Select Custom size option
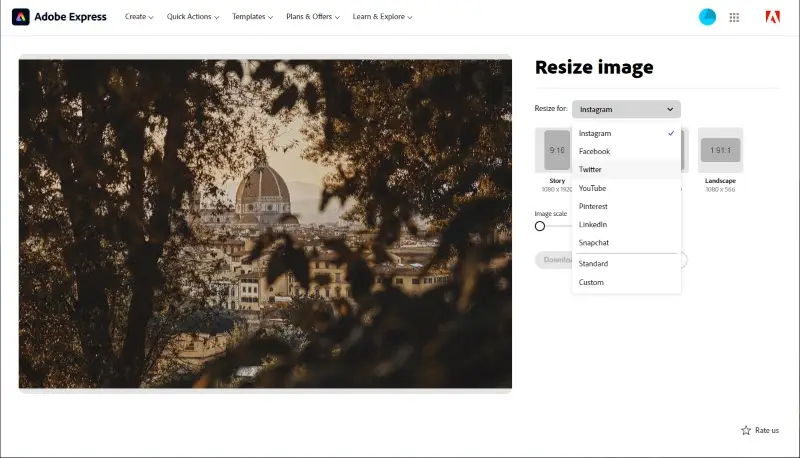This screenshot has width=800, height=458. (591, 282)
